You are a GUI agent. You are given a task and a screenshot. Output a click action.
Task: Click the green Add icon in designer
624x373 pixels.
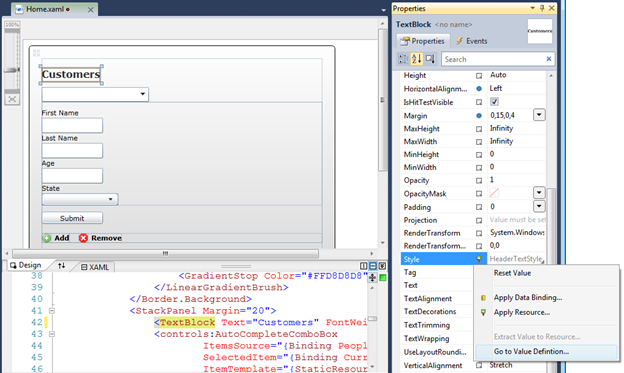[x=47, y=238]
